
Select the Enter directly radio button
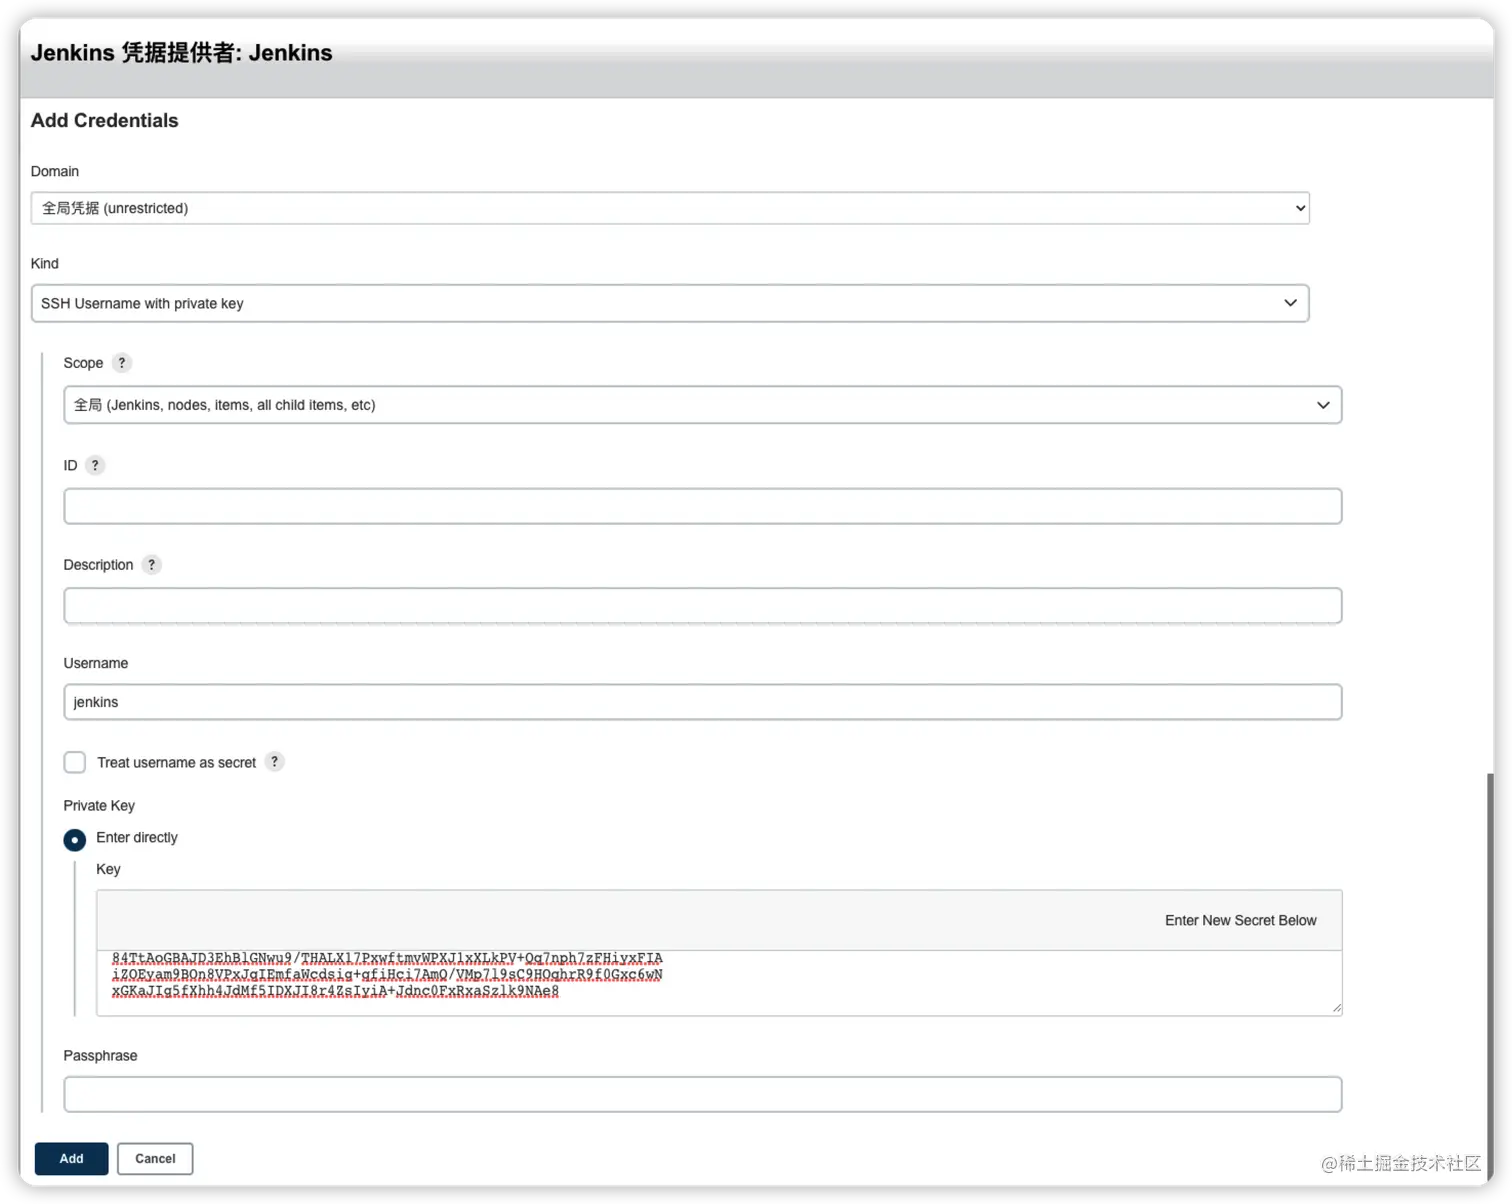pos(74,839)
